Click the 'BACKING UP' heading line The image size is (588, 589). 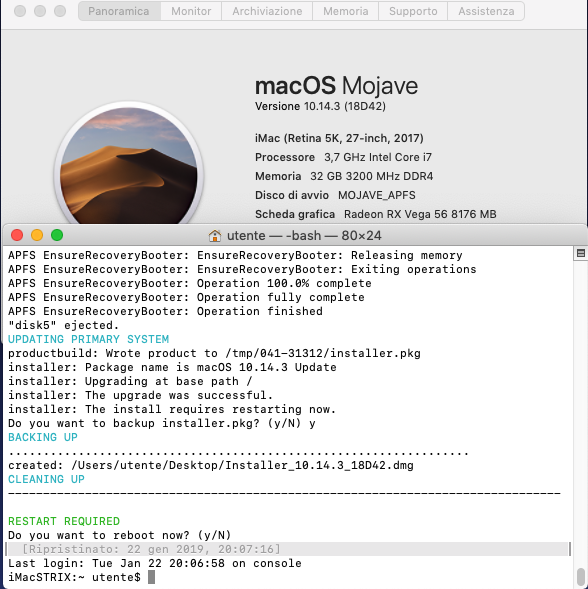coord(43,437)
